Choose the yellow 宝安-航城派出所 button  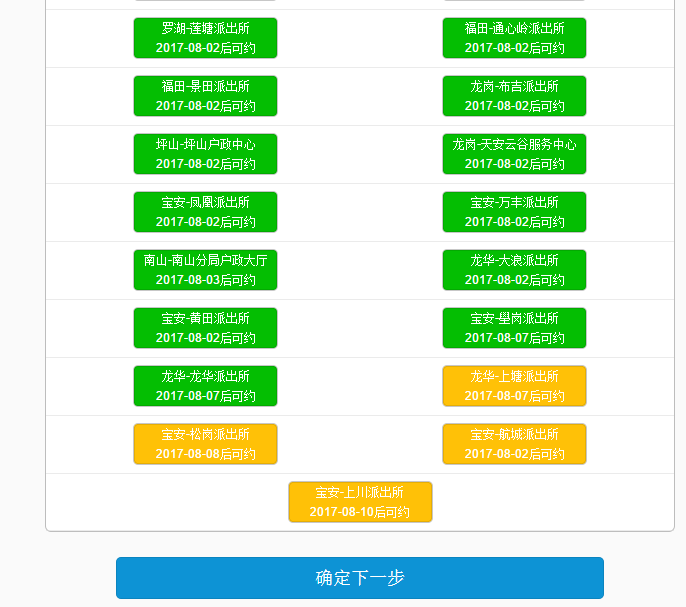point(514,444)
